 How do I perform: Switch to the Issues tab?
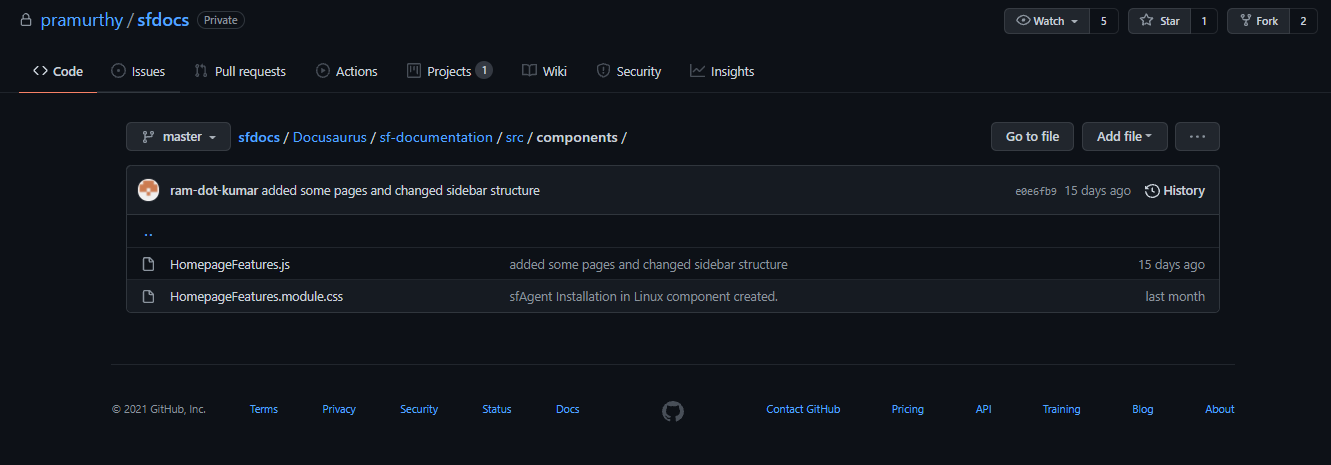(138, 71)
